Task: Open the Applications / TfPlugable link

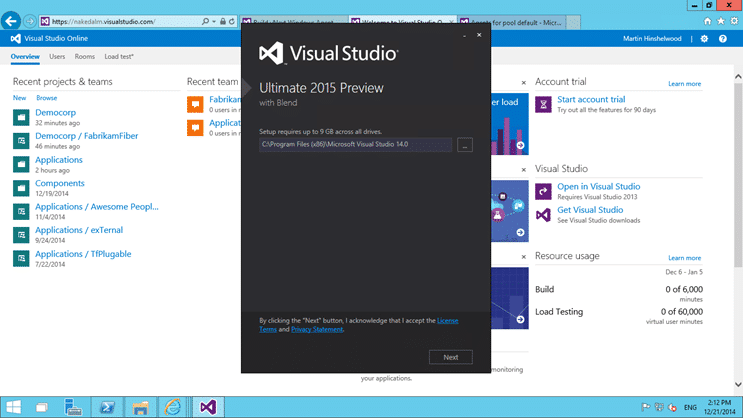Action: tap(83, 254)
